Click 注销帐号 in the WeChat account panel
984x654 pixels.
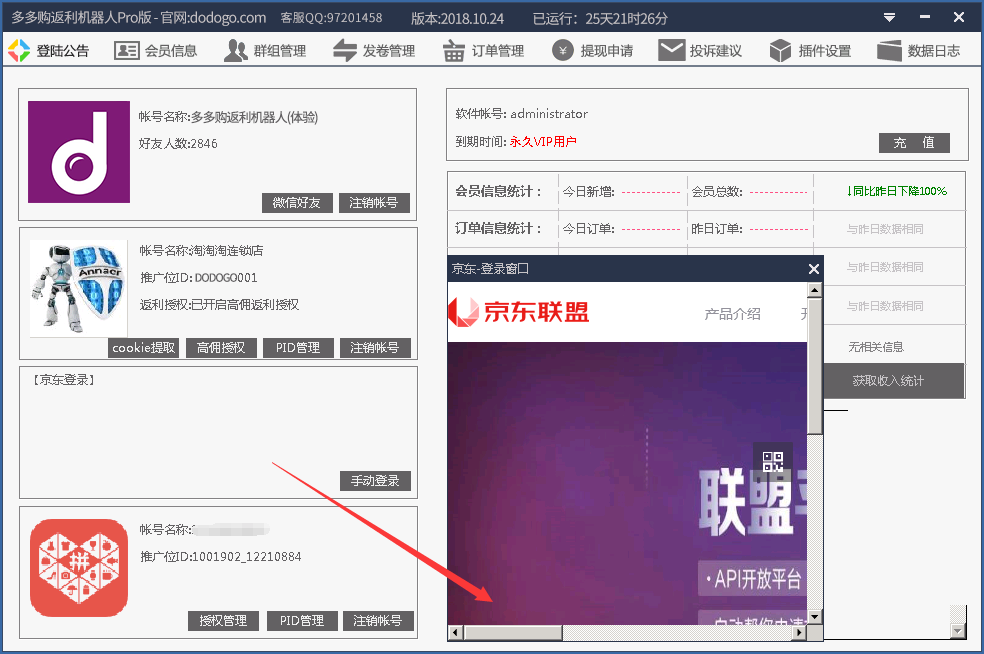(374, 203)
